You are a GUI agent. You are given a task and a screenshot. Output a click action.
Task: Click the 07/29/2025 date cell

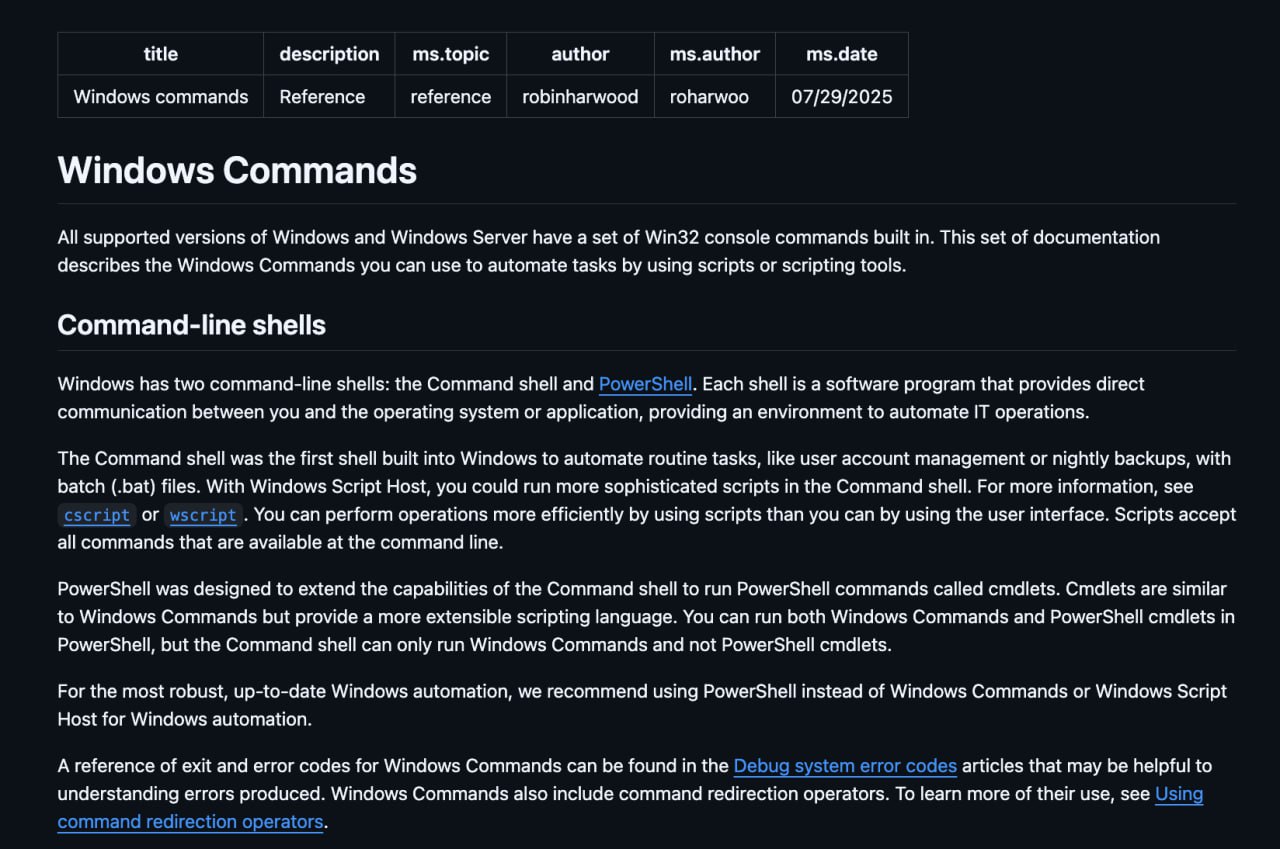(x=841, y=97)
